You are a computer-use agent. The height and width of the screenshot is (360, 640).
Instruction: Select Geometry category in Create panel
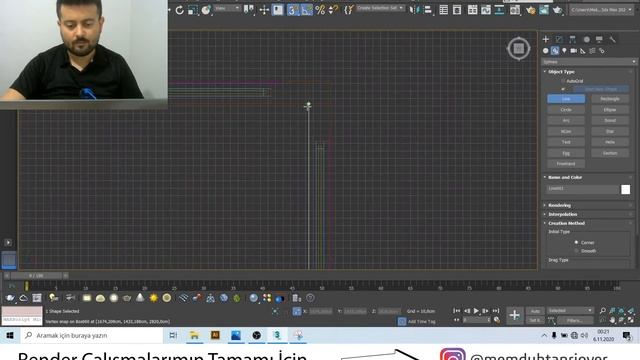coord(546,51)
